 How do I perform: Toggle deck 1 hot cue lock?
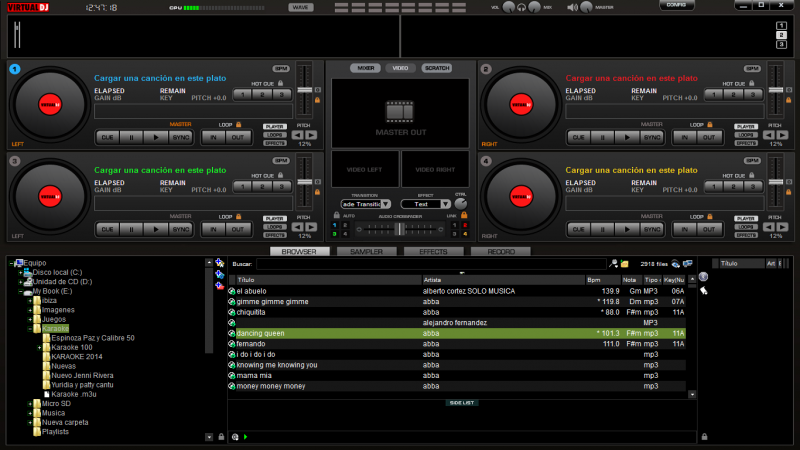(x=281, y=83)
